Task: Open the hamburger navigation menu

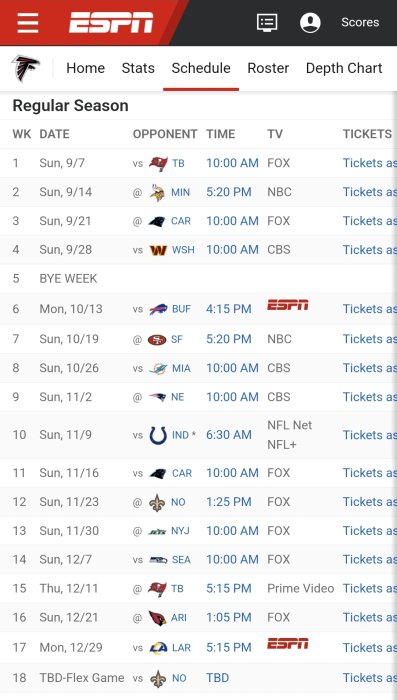Action: tap(28, 22)
